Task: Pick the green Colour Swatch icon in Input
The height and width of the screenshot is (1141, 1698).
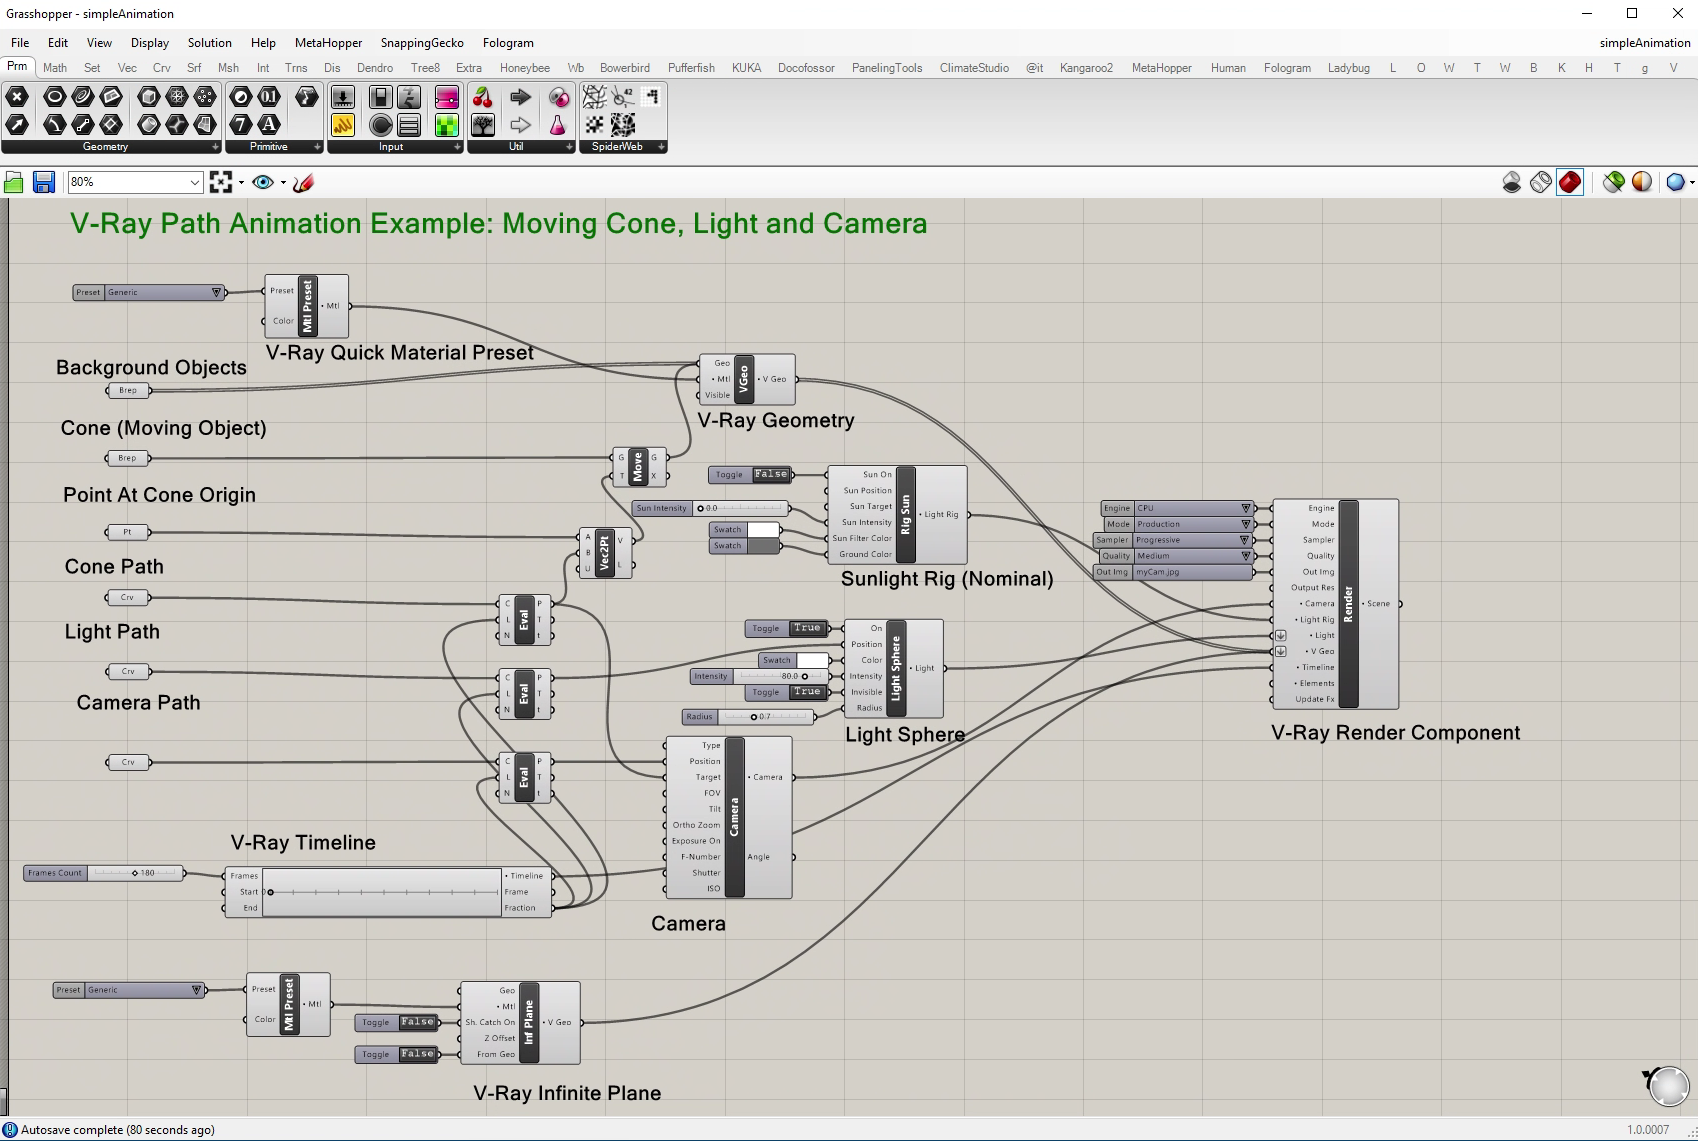Action: pyautogui.click(x=447, y=124)
